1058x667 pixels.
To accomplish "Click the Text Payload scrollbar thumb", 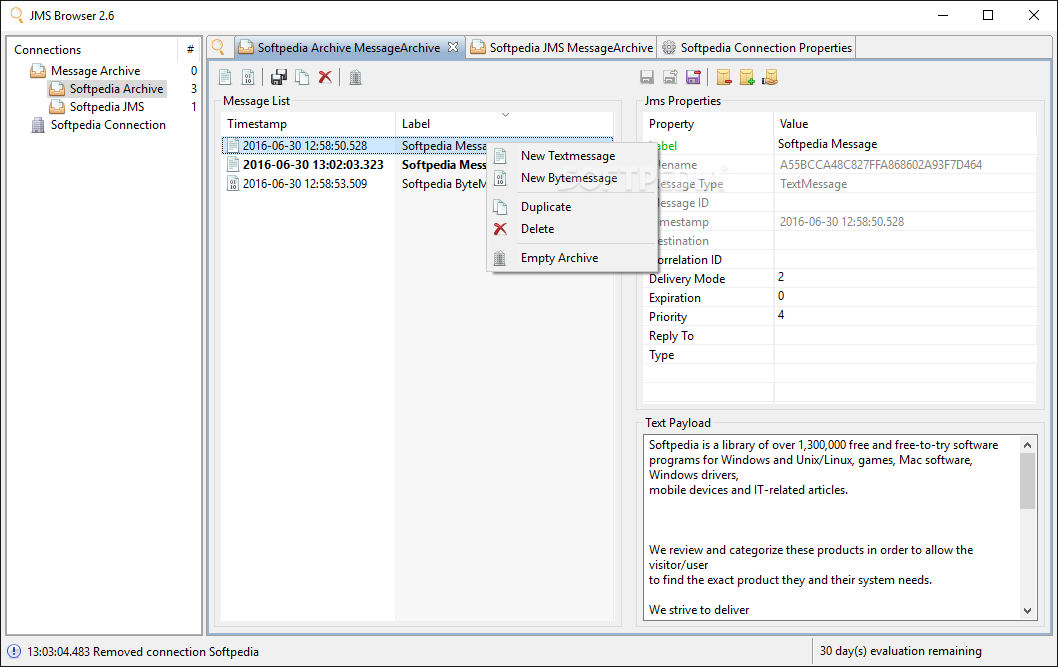I will (x=1027, y=481).
